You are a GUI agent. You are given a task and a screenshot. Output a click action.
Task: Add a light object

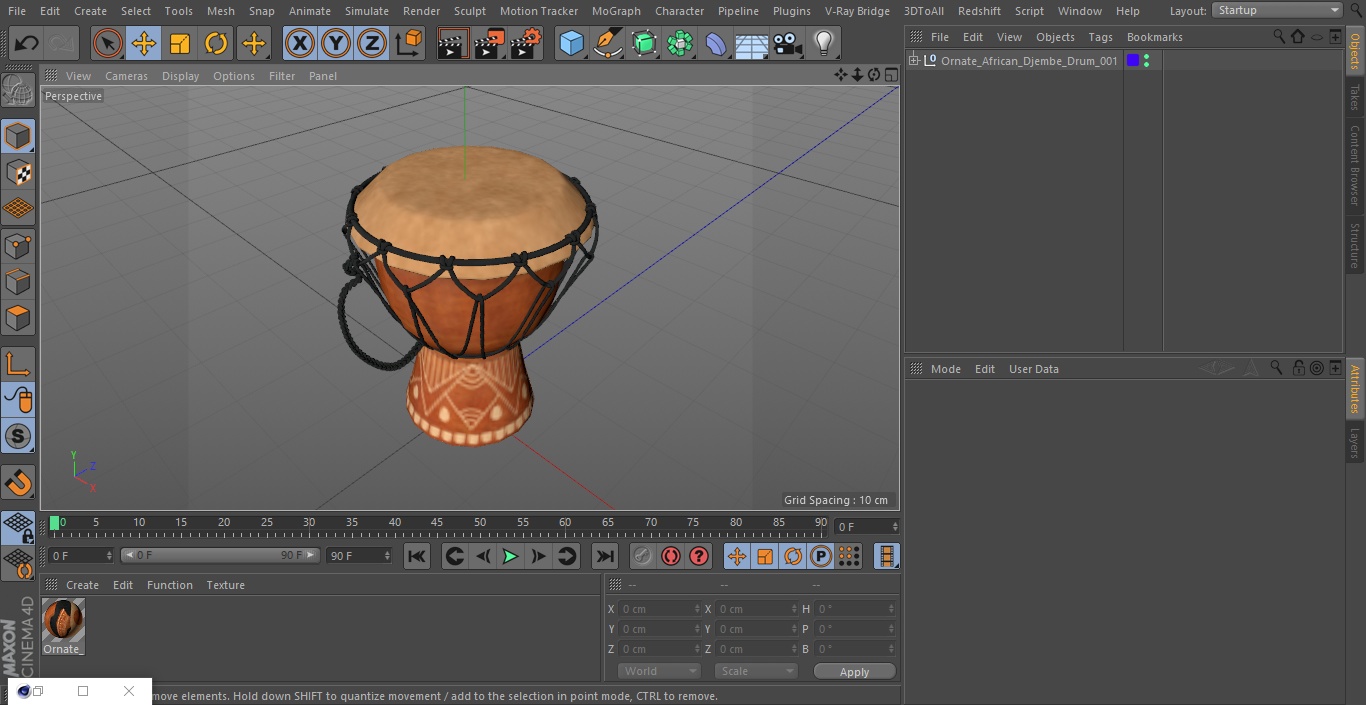click(x=824, y=44)
